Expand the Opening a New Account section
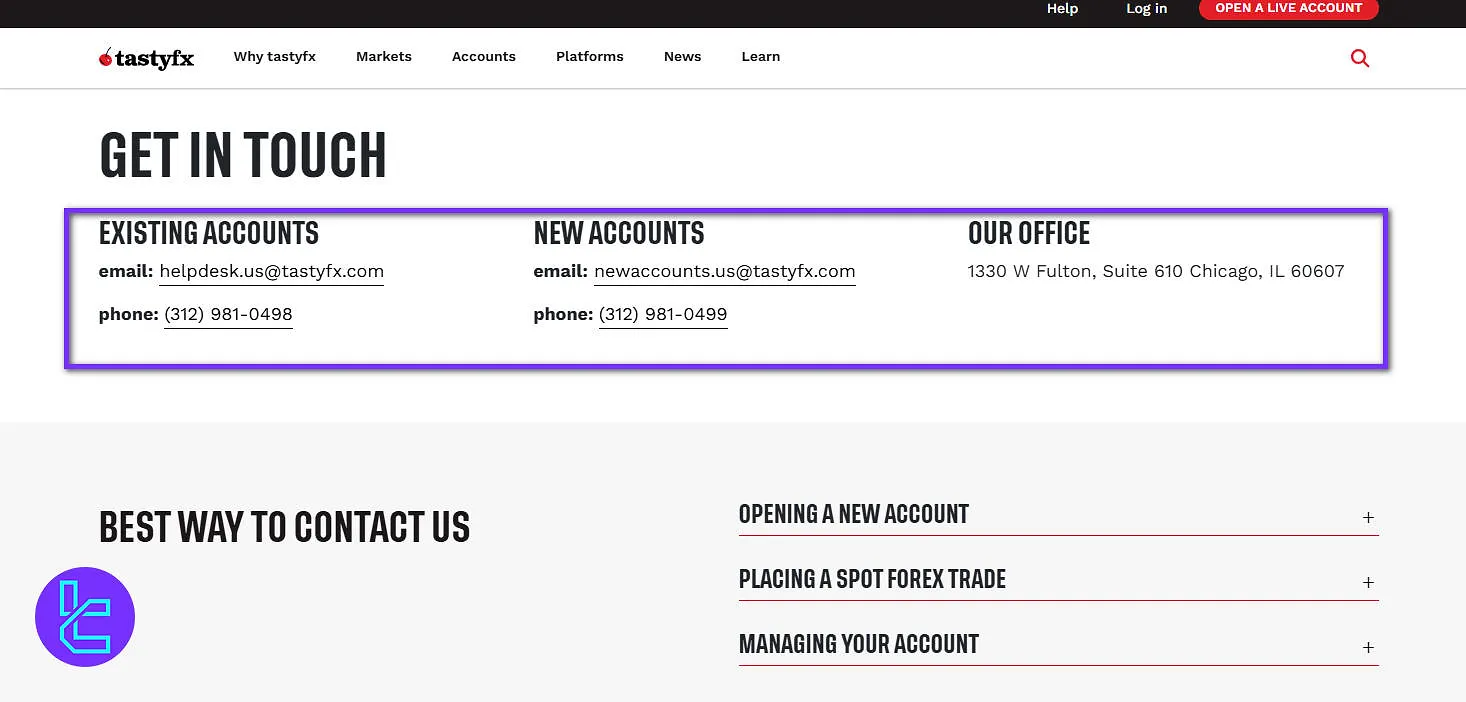Viewport: 1466px width, 702px height. 1368,517
